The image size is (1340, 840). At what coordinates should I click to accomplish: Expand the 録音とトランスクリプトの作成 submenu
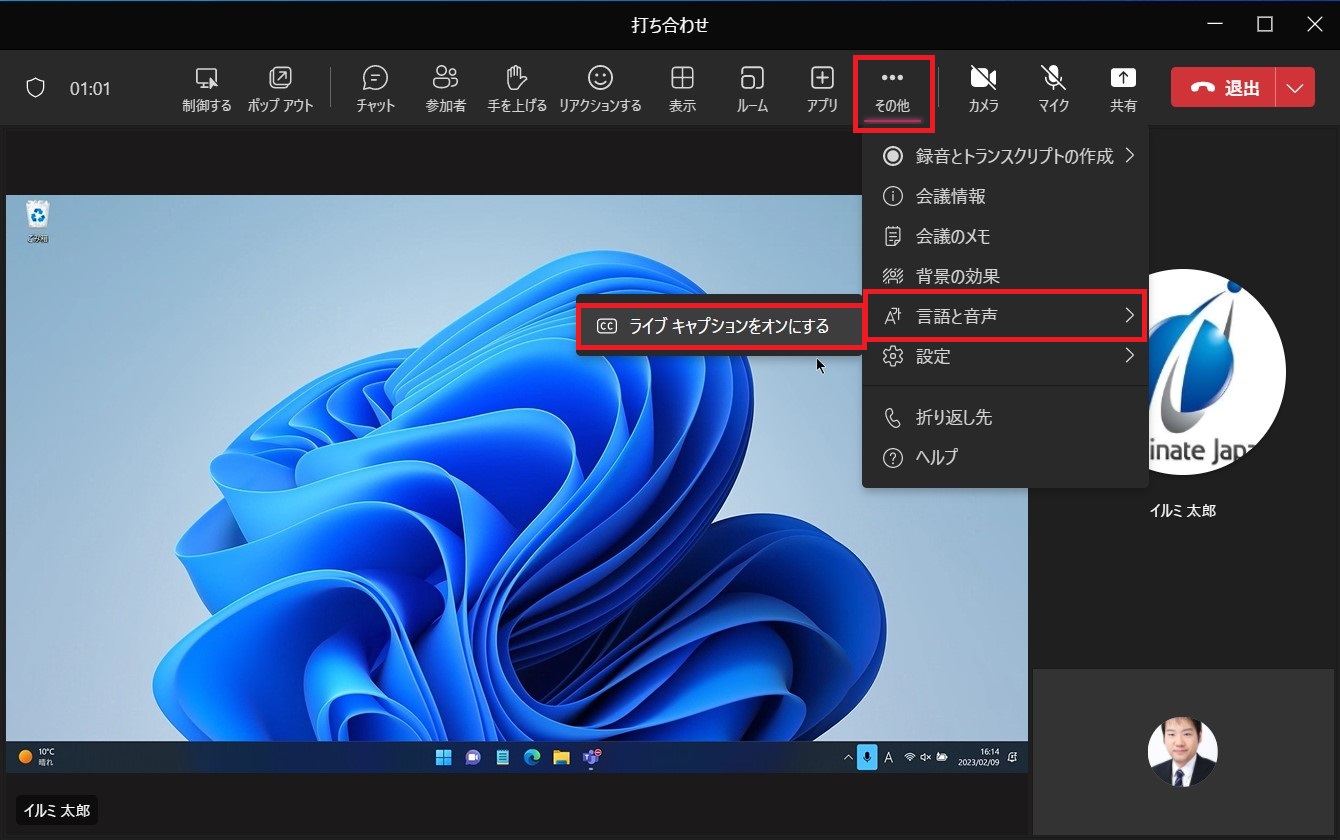pyautogui.click(x=1005, y=156)
